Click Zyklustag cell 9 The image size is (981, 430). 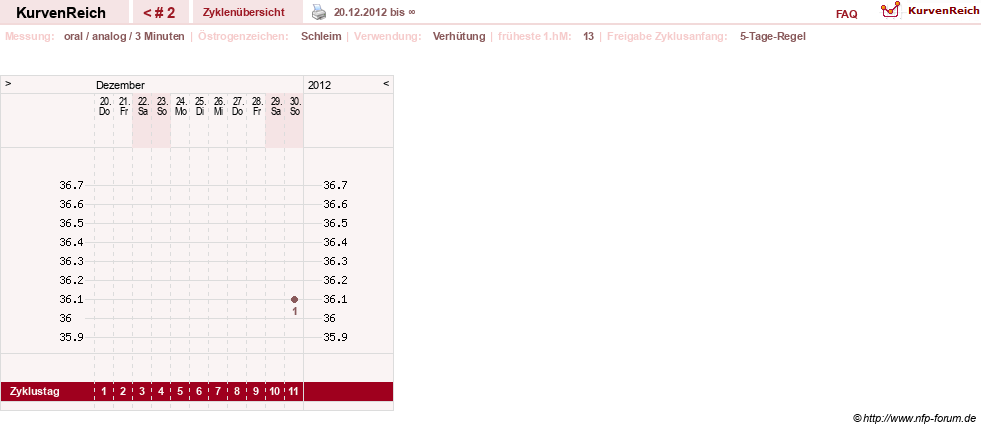(257, 392)
